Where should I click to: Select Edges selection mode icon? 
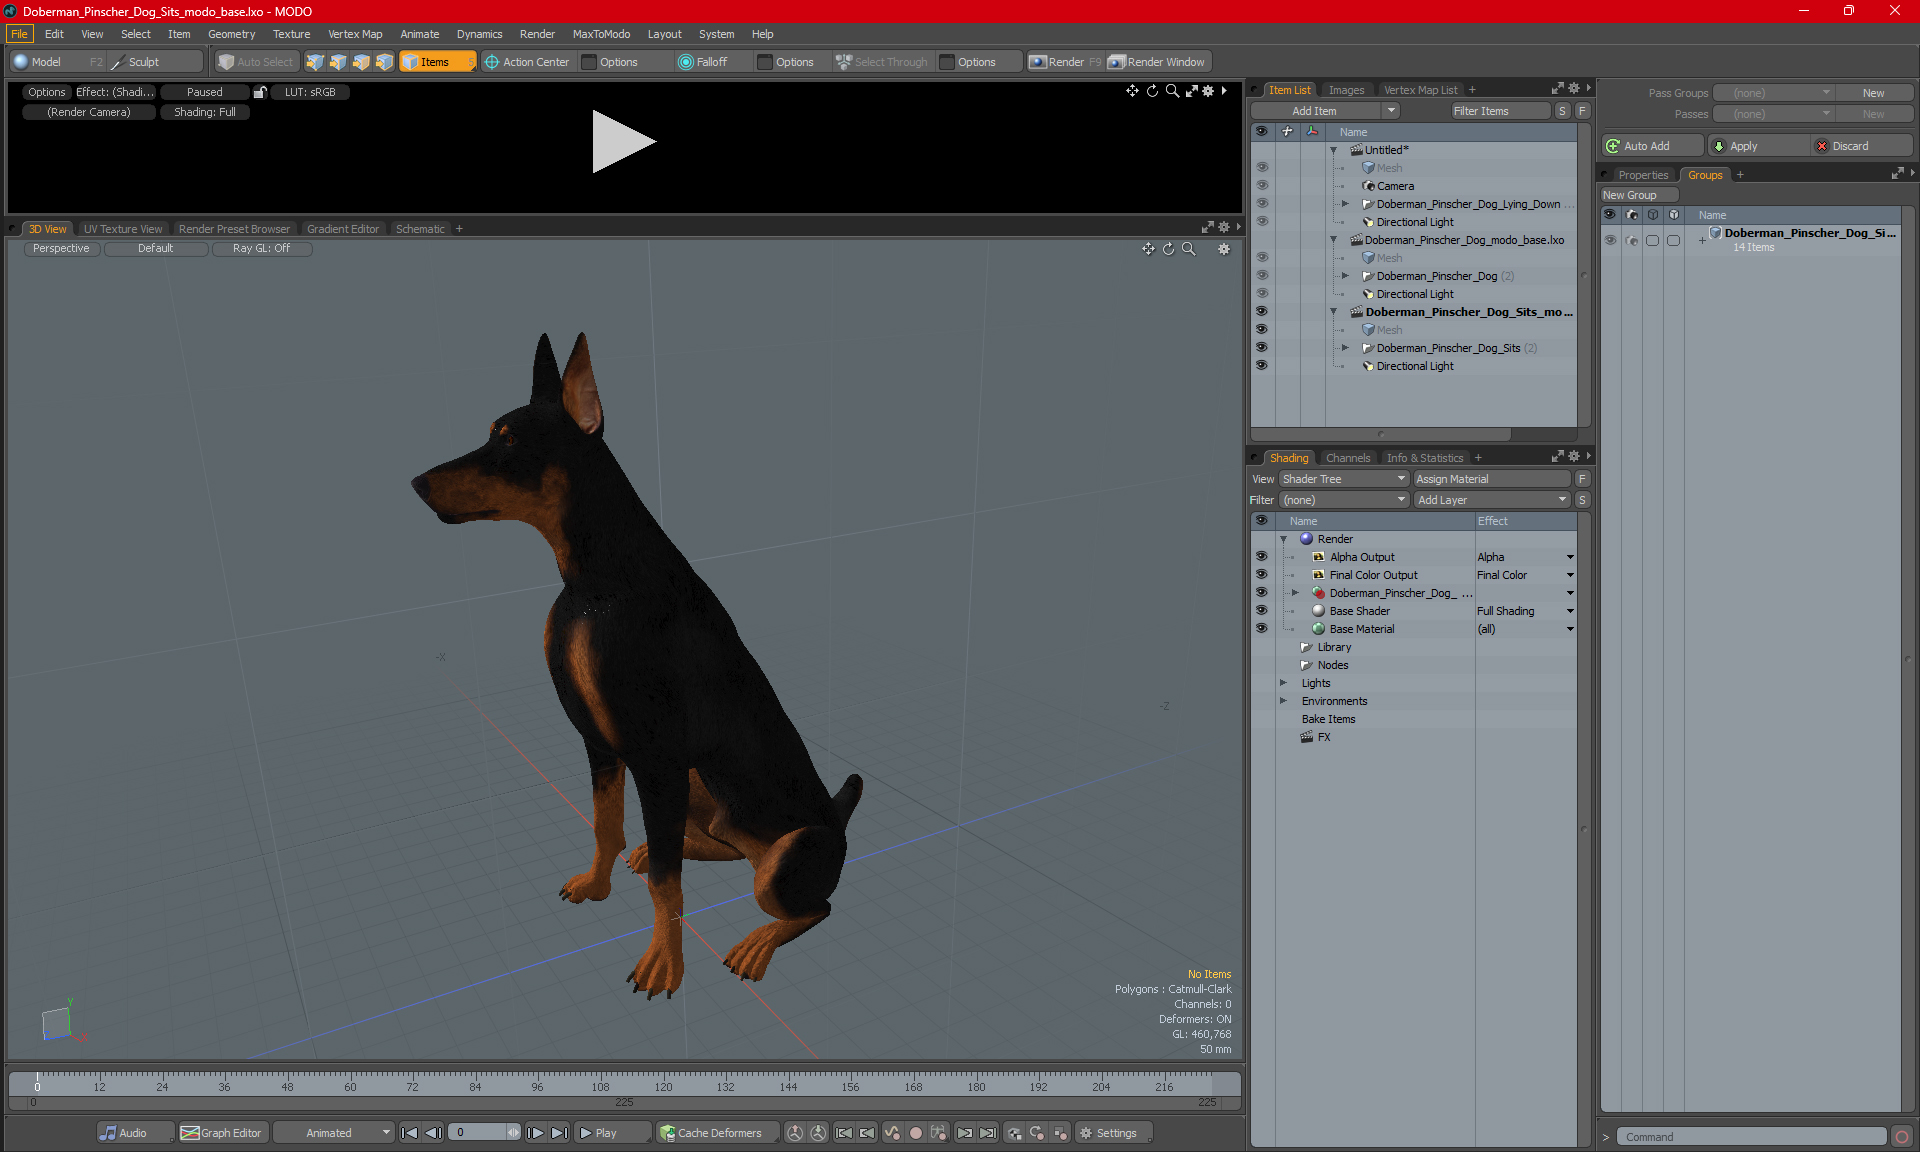pyautogui.click(x=338, y=62)
